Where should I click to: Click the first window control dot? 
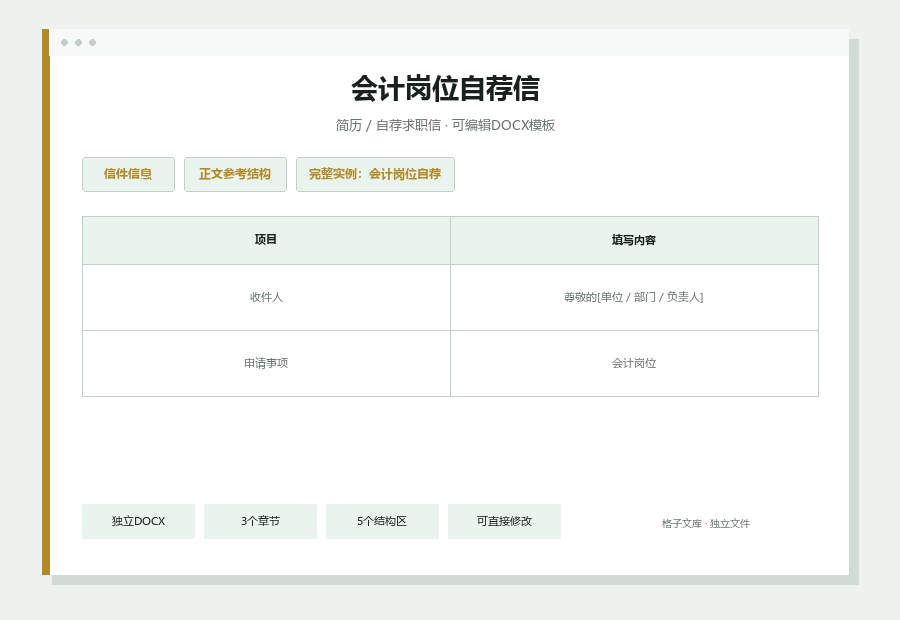pyautogui.click(x=64, y=42)
